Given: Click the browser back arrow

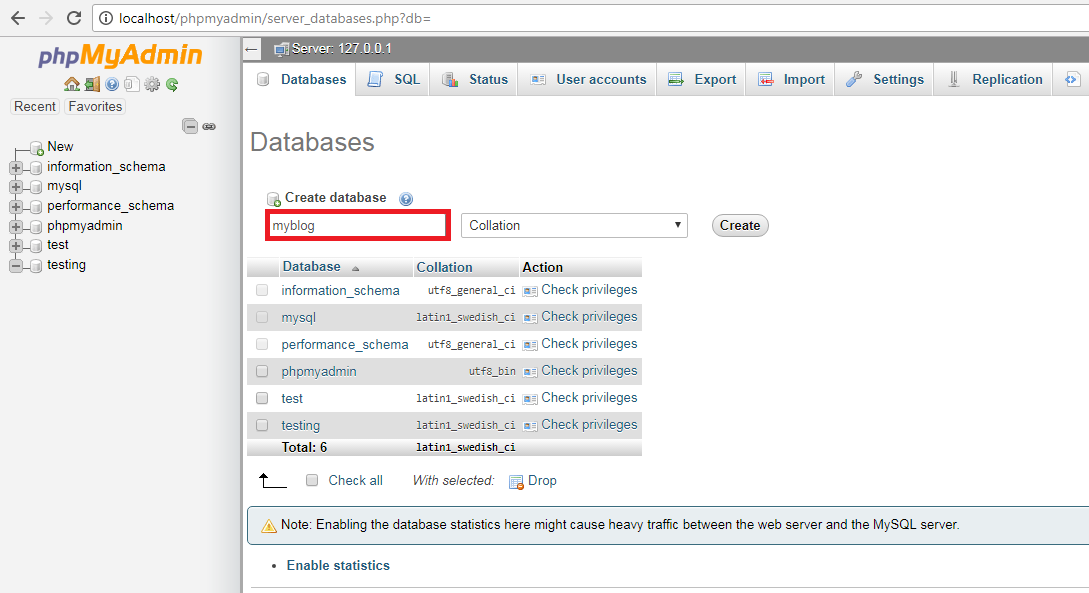Looking at the screenshot, I should [x=18, y=18].
